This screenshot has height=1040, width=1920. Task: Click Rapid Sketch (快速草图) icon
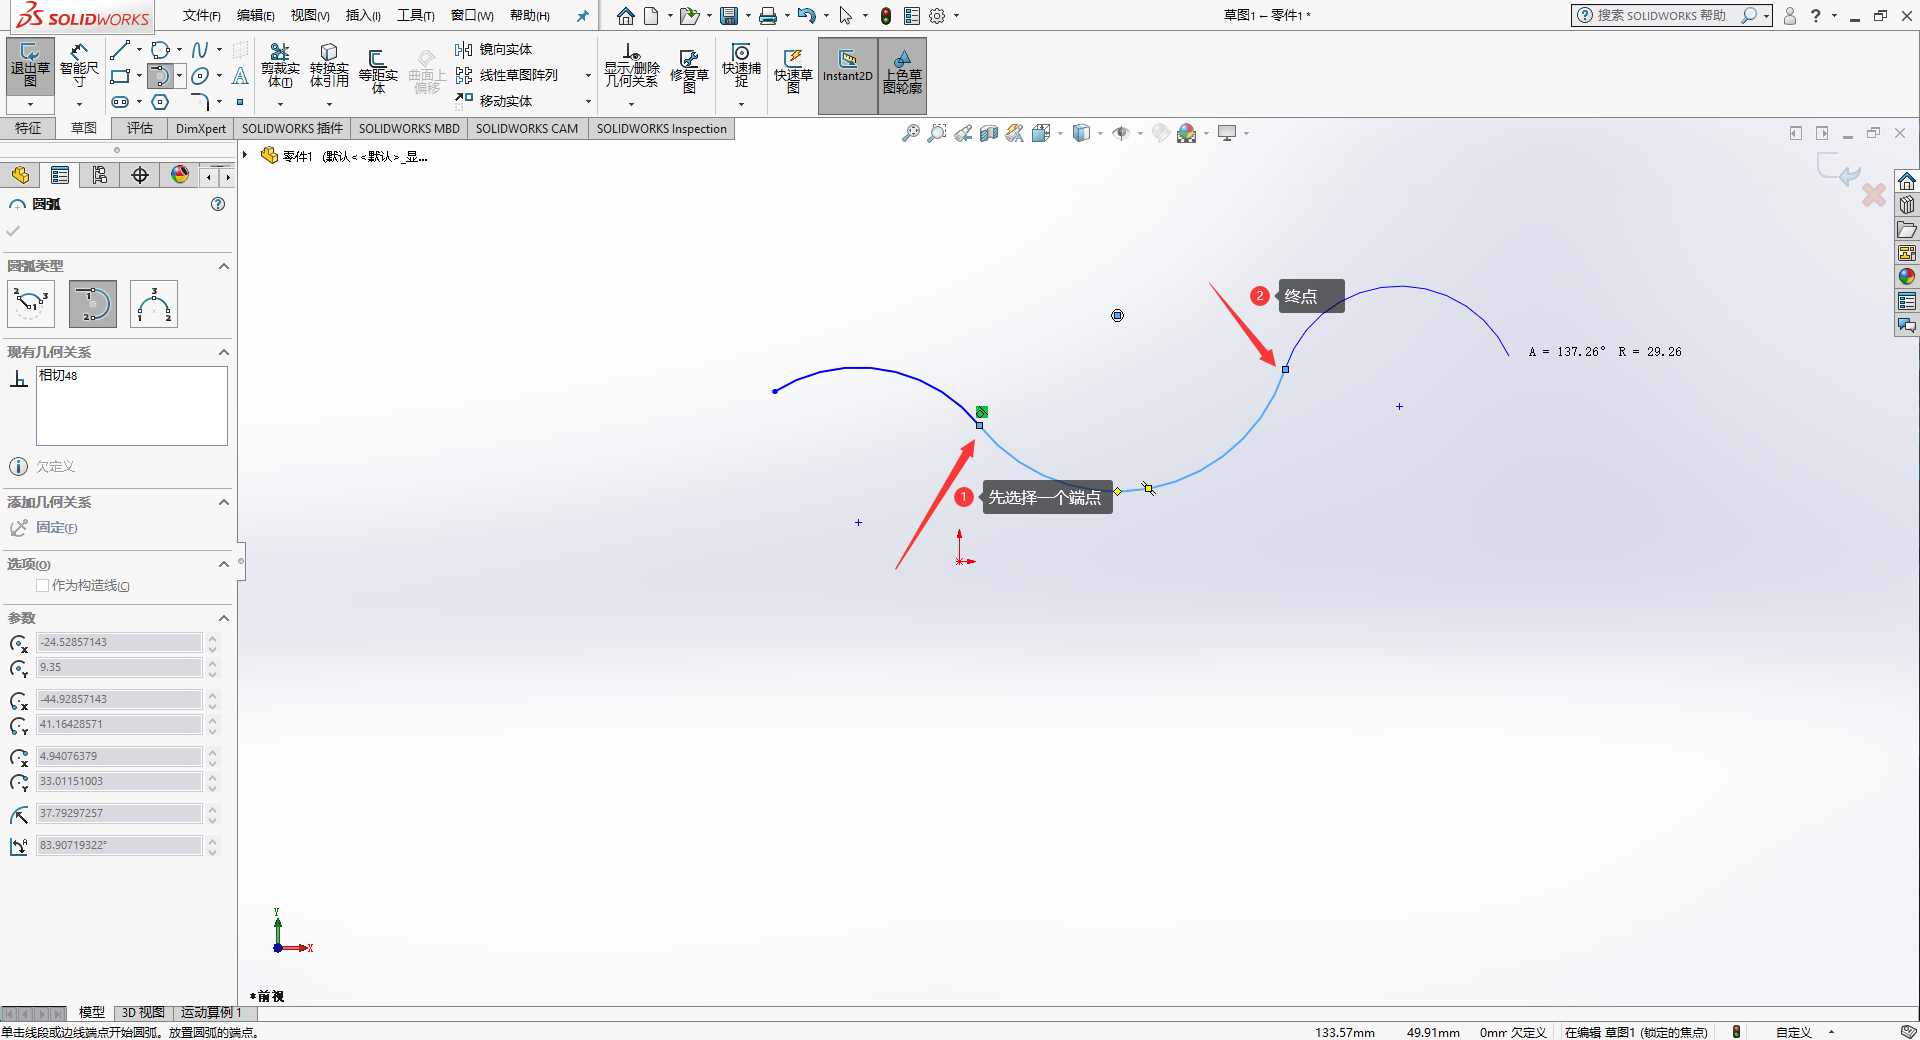(x=793, y=70)
